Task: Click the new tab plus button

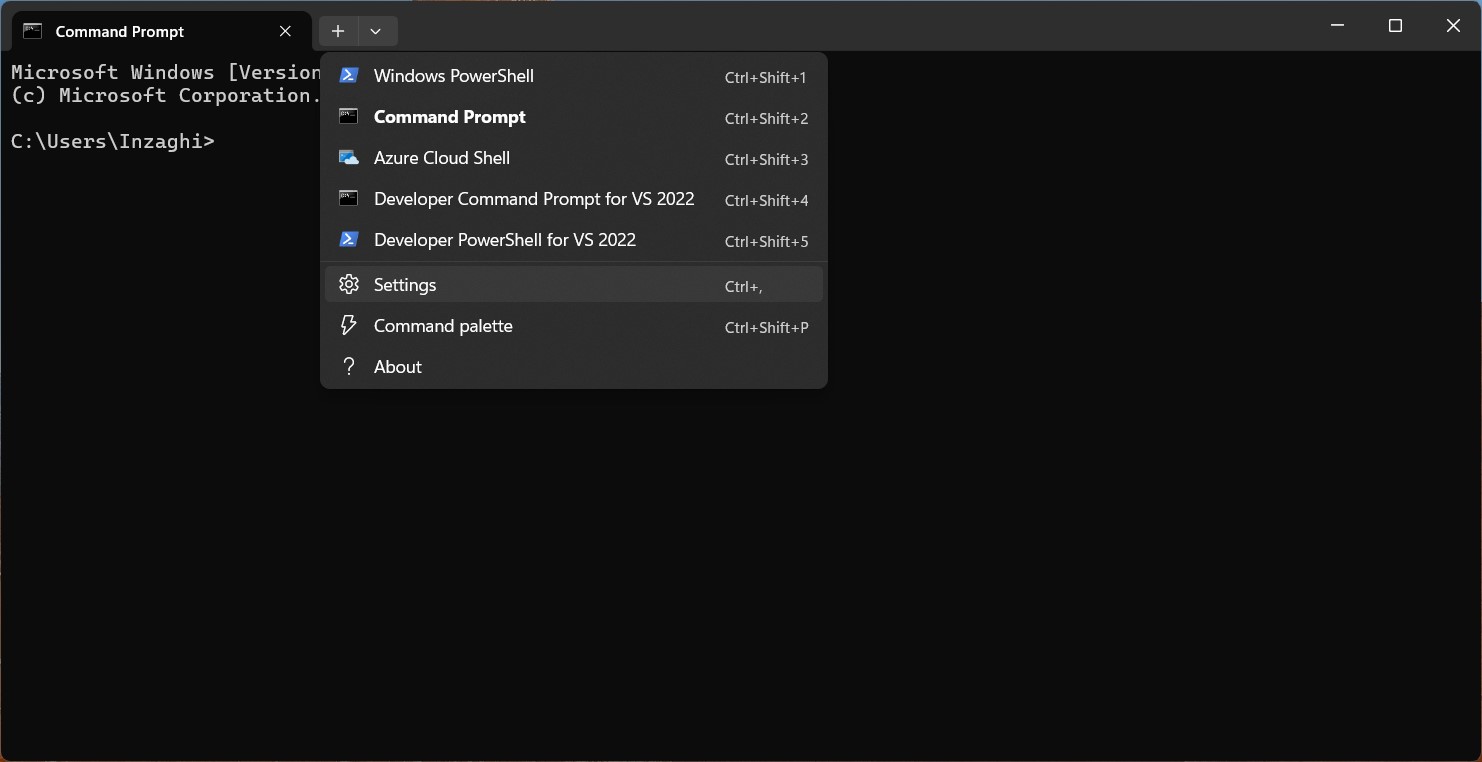Action: [338, 31]
